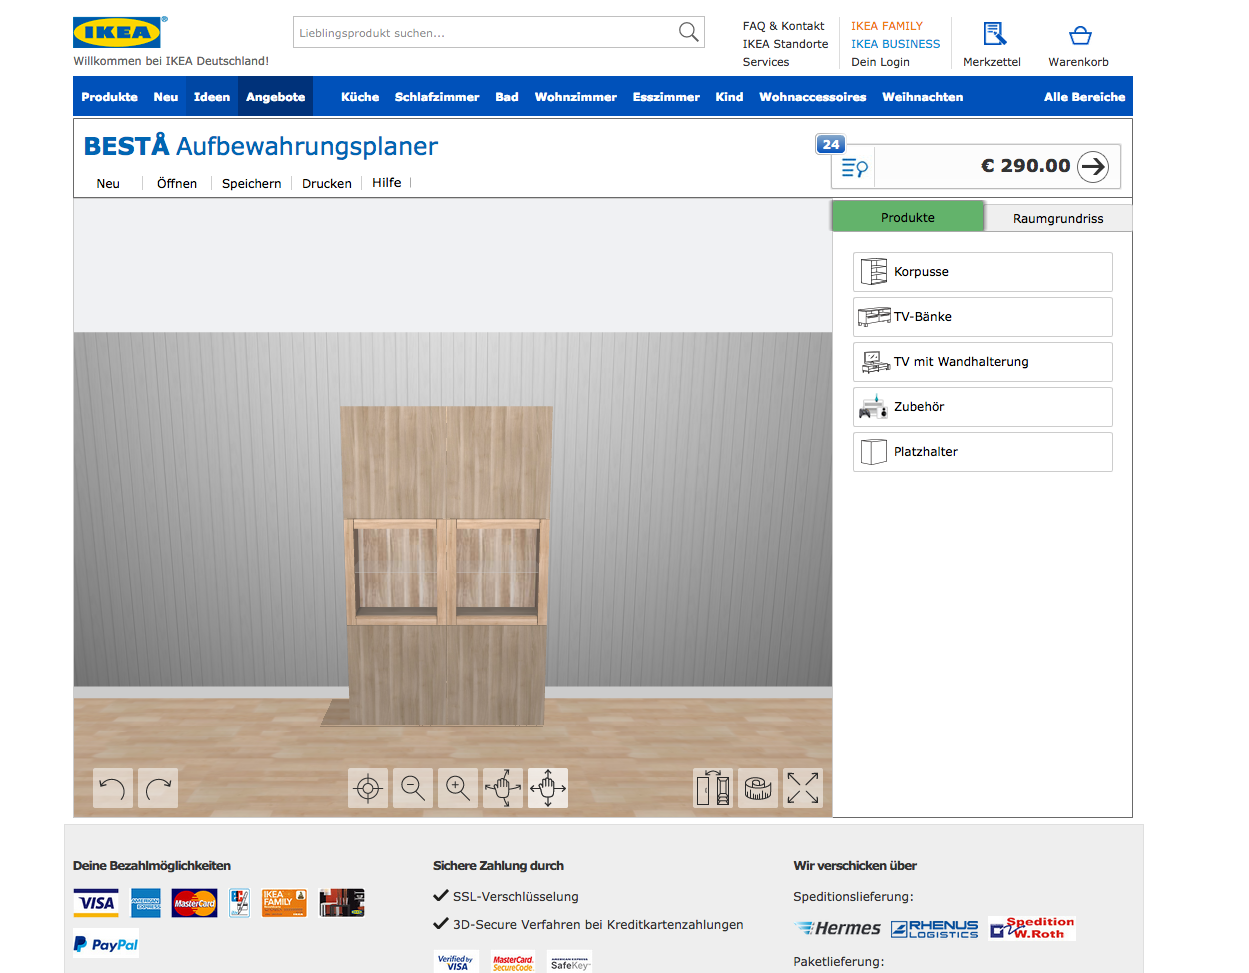Click the American Express payment logo

146,903
